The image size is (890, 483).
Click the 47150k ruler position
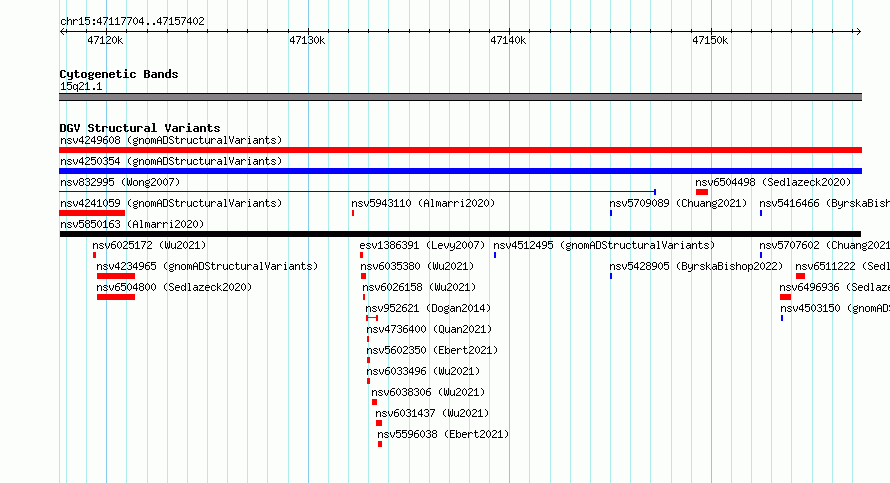[710, 40]
